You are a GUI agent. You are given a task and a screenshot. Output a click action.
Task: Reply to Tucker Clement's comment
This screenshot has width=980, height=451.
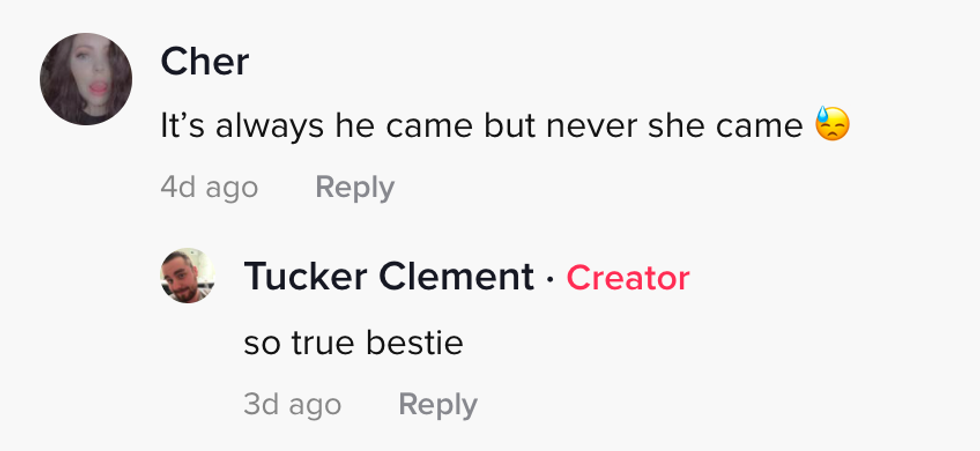(x=437, y=404)
